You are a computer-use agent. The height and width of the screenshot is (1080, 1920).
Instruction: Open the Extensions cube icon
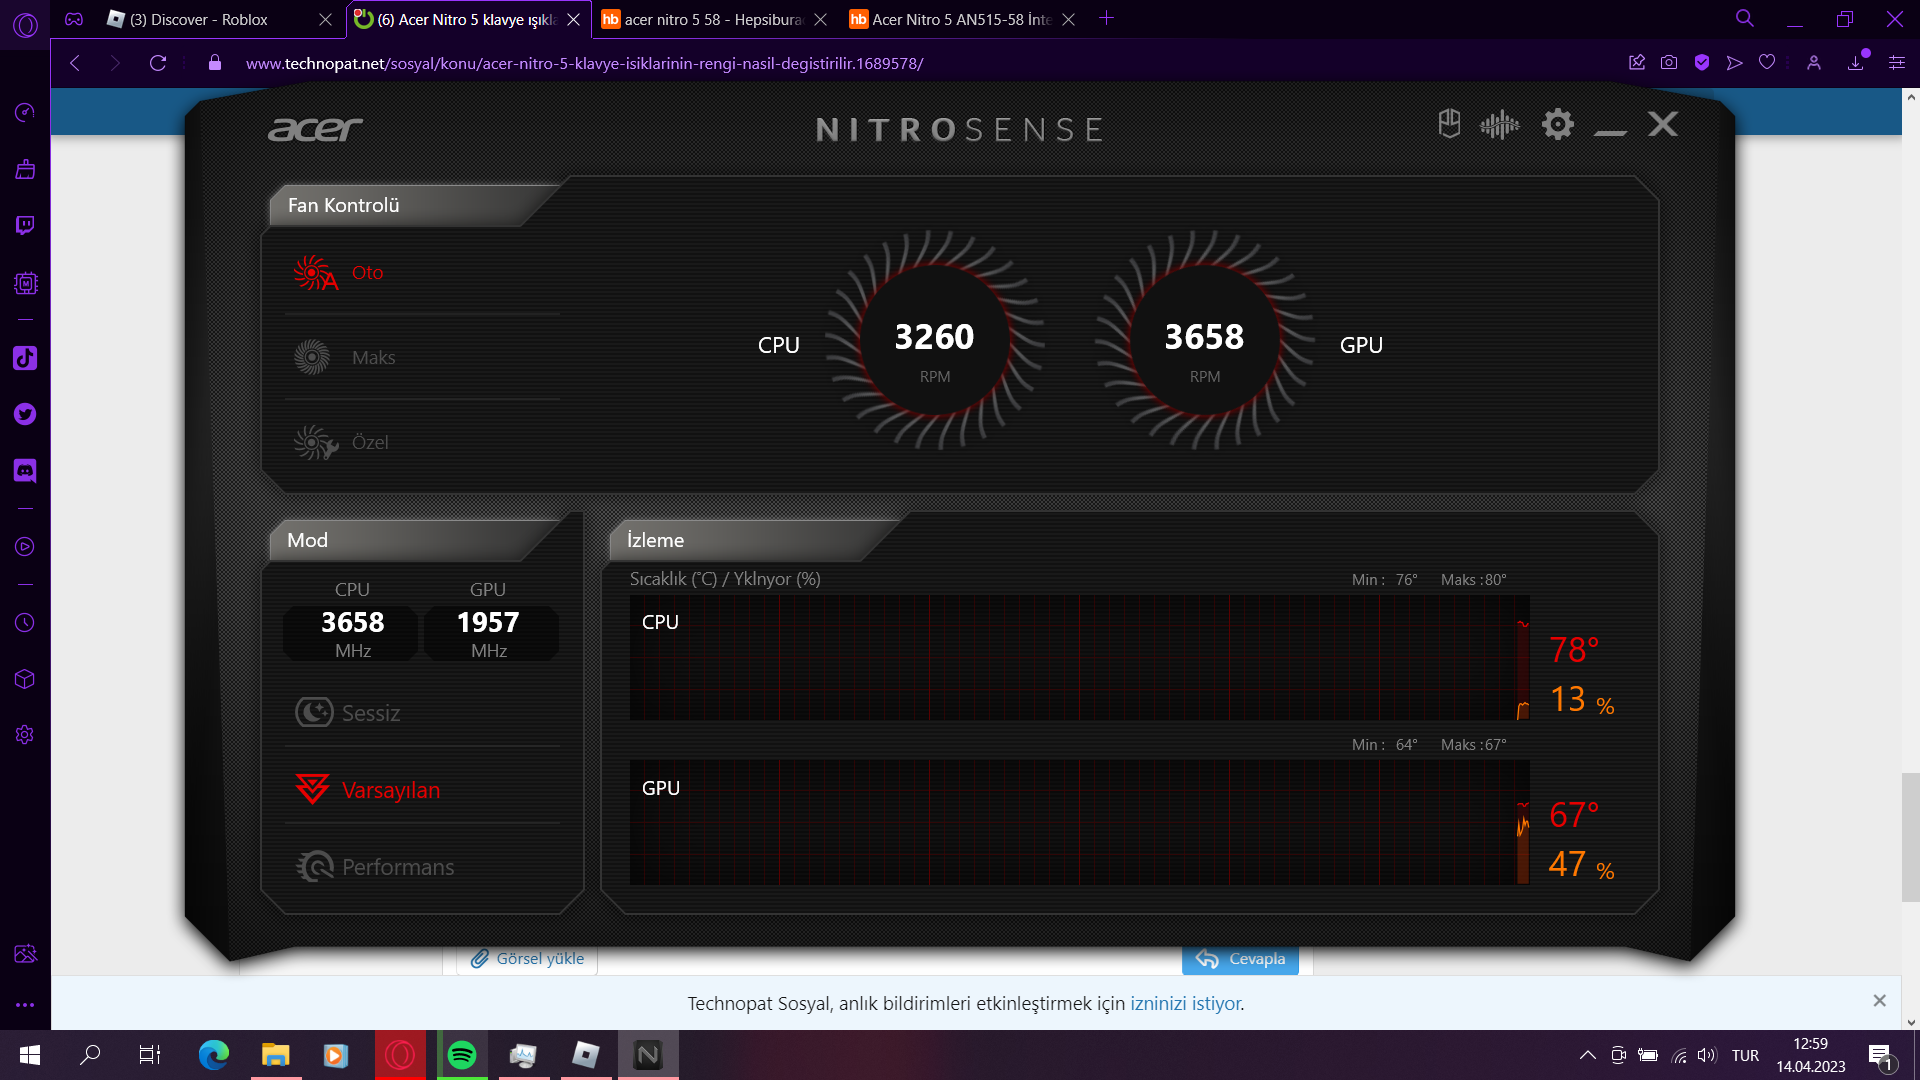tap(25, 679)
